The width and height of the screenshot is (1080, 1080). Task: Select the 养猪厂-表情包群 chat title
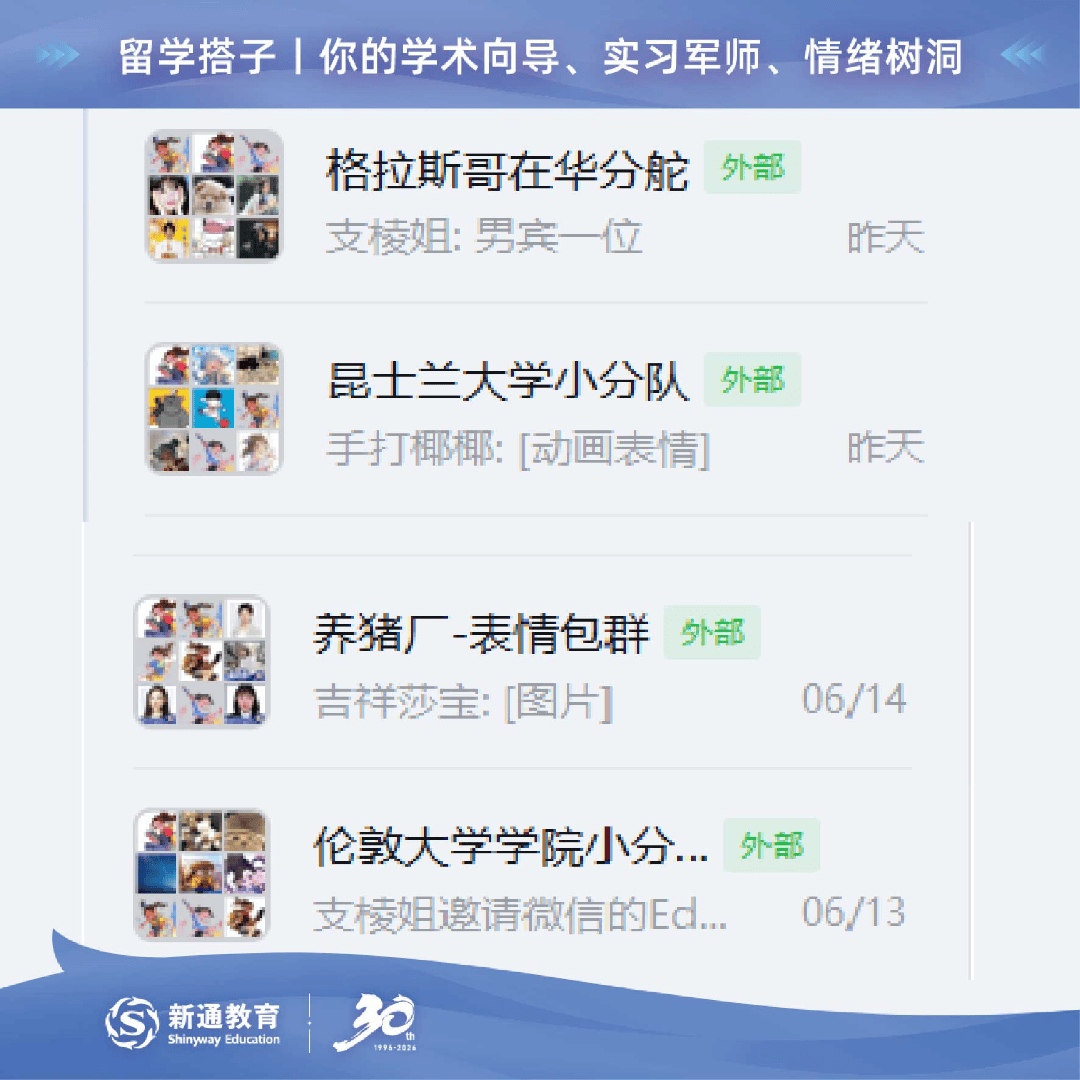pos(481,634)
